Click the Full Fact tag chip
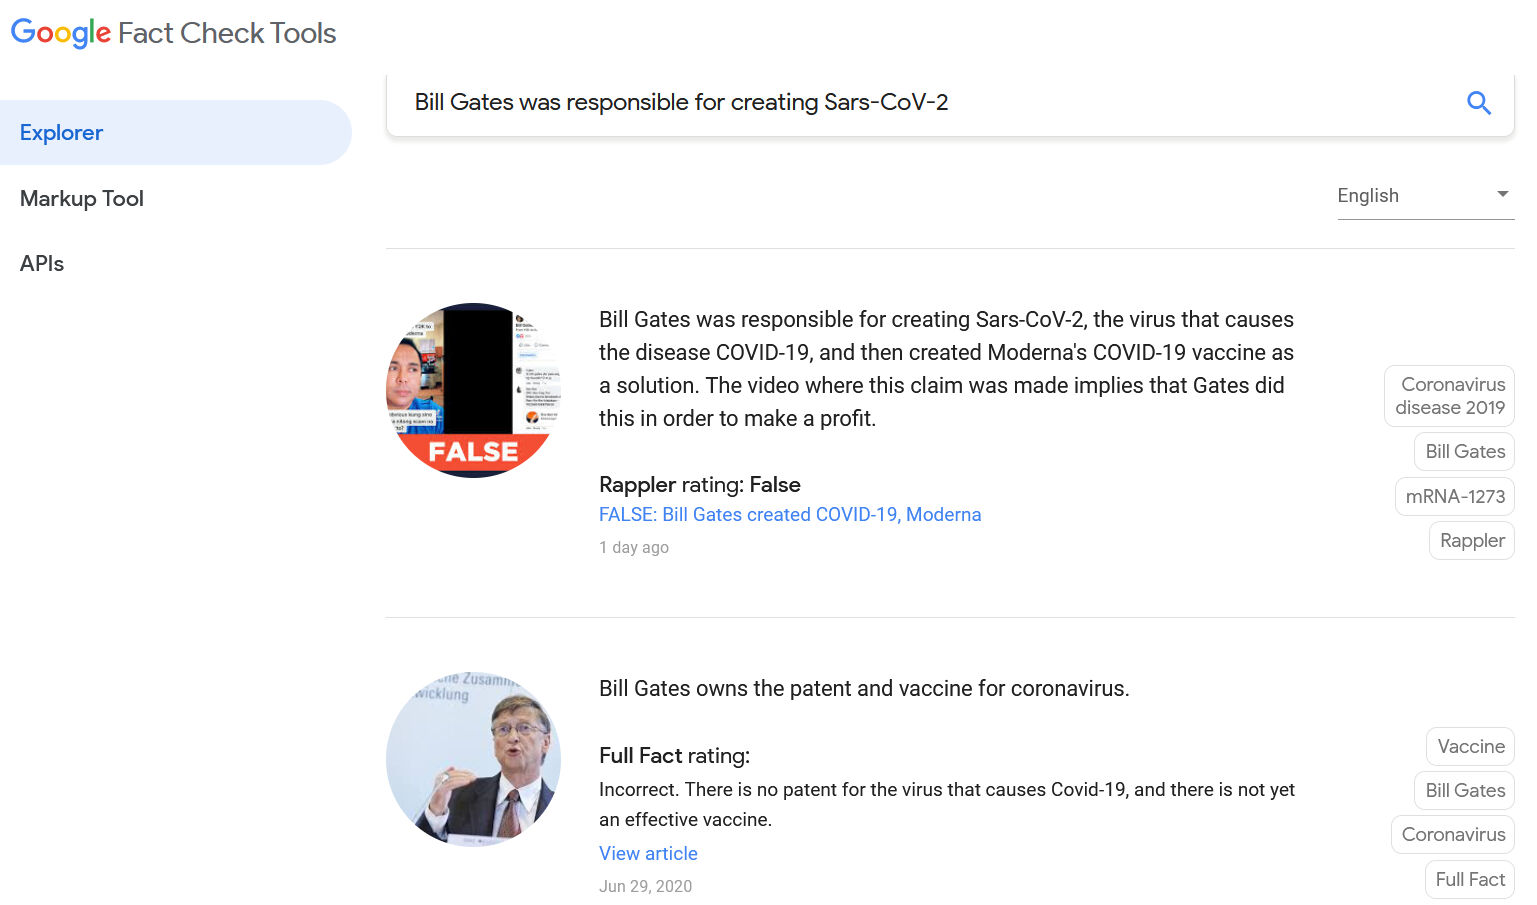 coord(1469,880)
